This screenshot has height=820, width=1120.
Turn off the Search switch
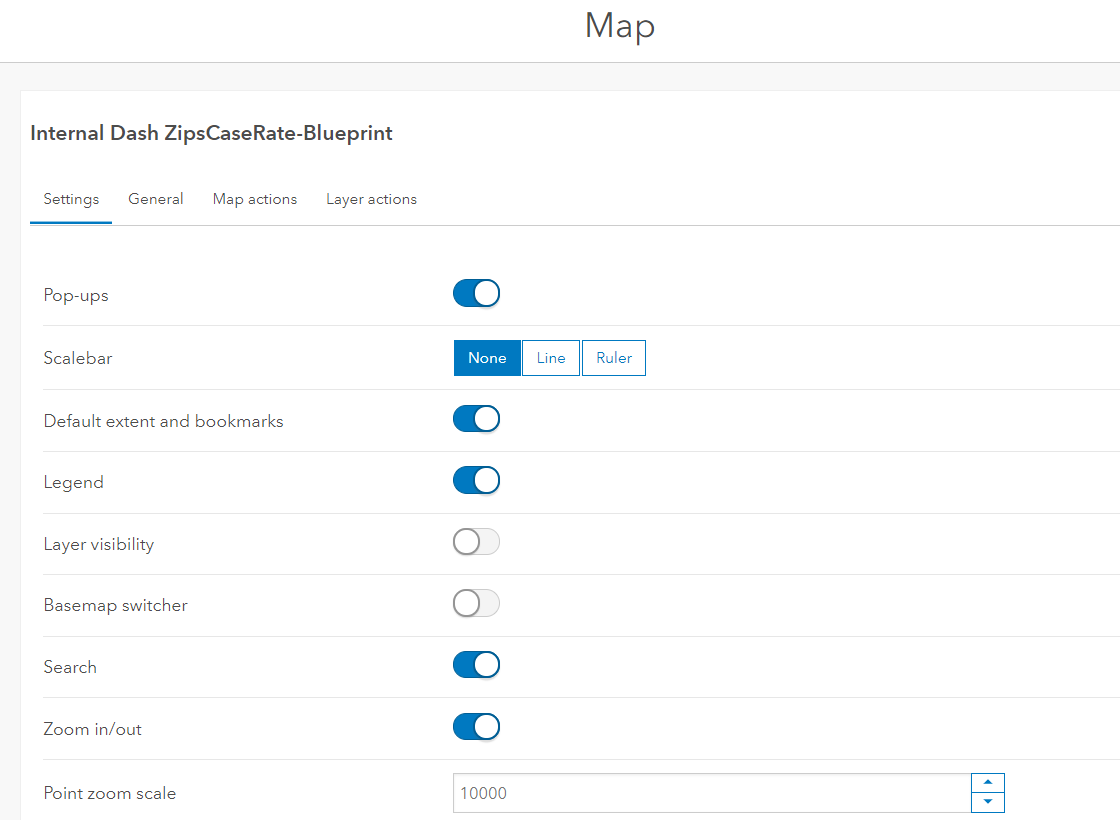476,665
